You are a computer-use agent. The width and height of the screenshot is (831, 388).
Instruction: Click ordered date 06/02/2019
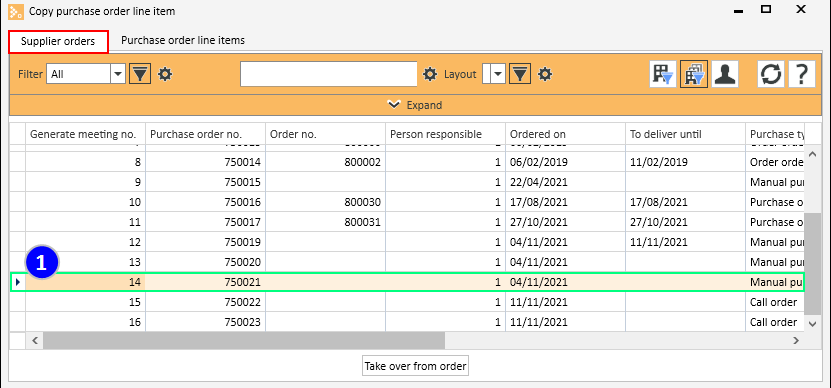(x=565, y=162)
